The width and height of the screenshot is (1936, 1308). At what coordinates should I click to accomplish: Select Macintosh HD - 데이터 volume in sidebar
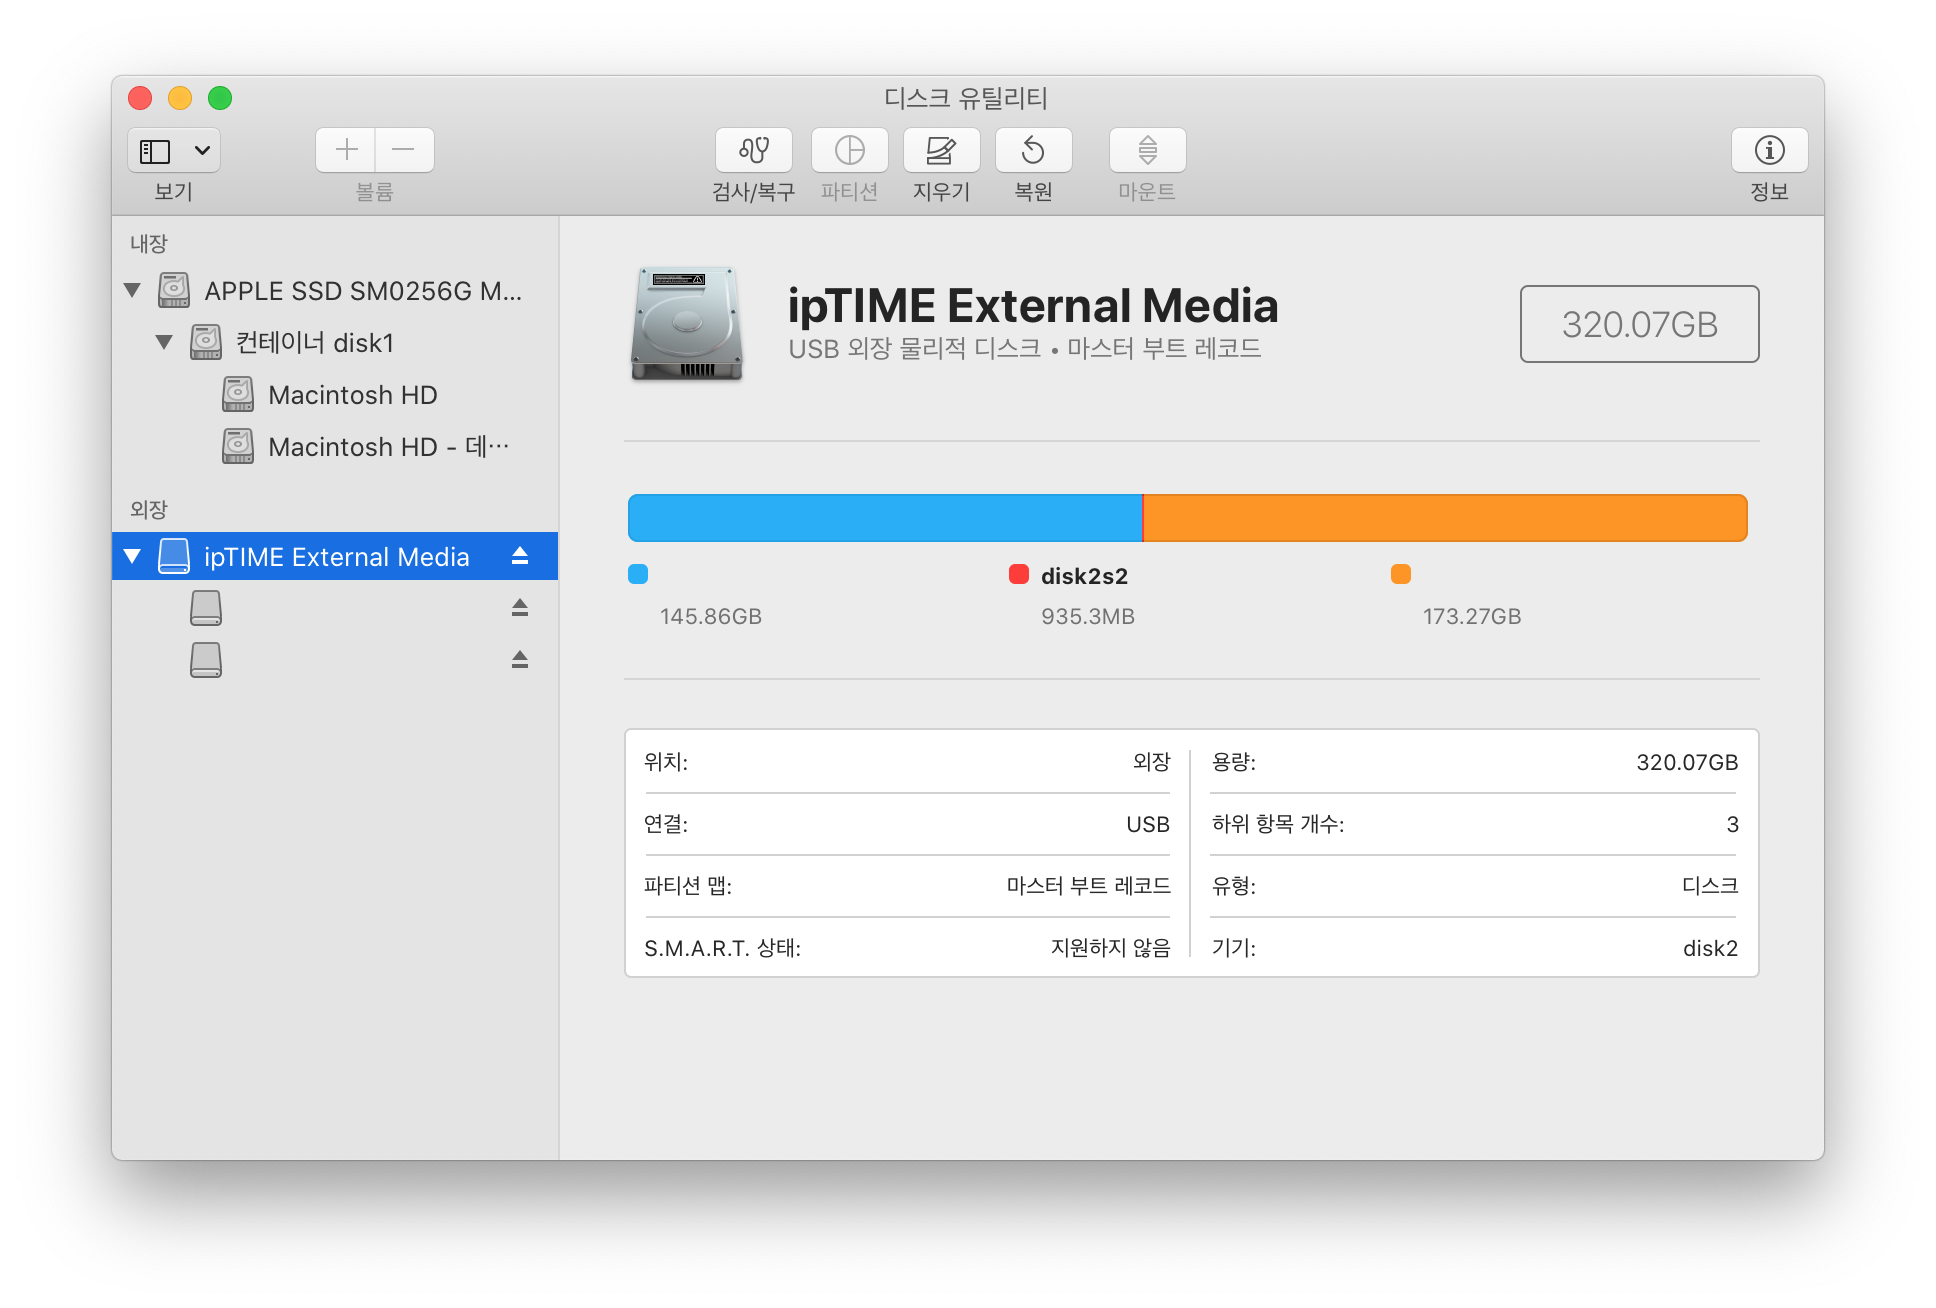387,447
